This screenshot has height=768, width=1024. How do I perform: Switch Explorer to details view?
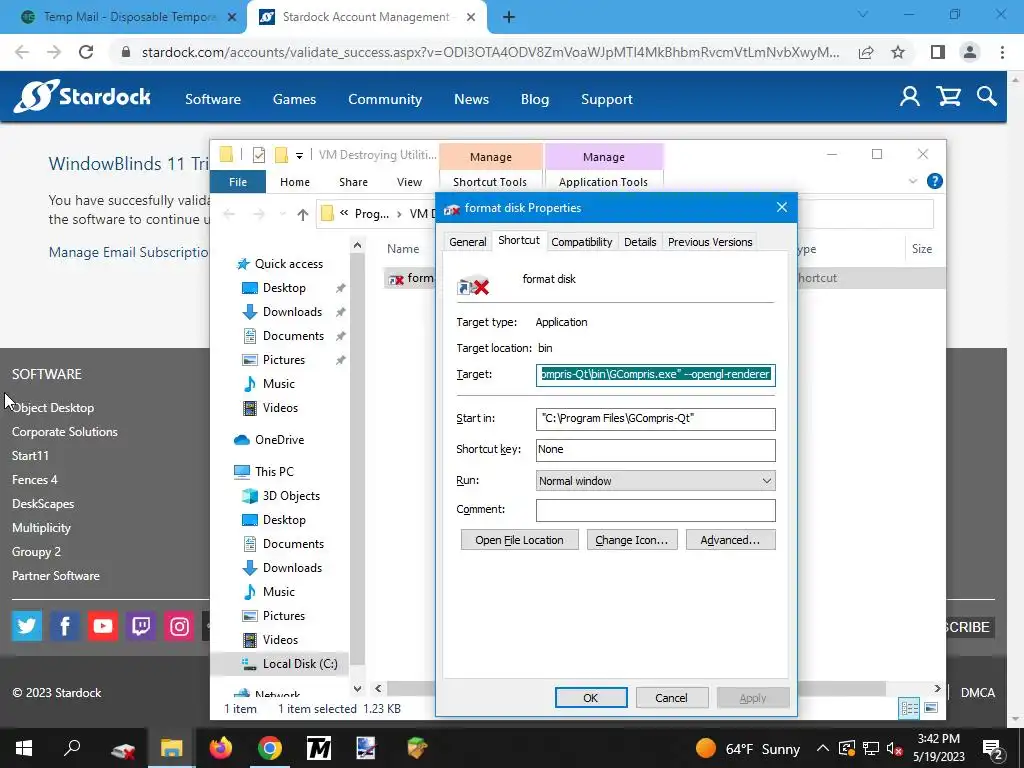909,709
